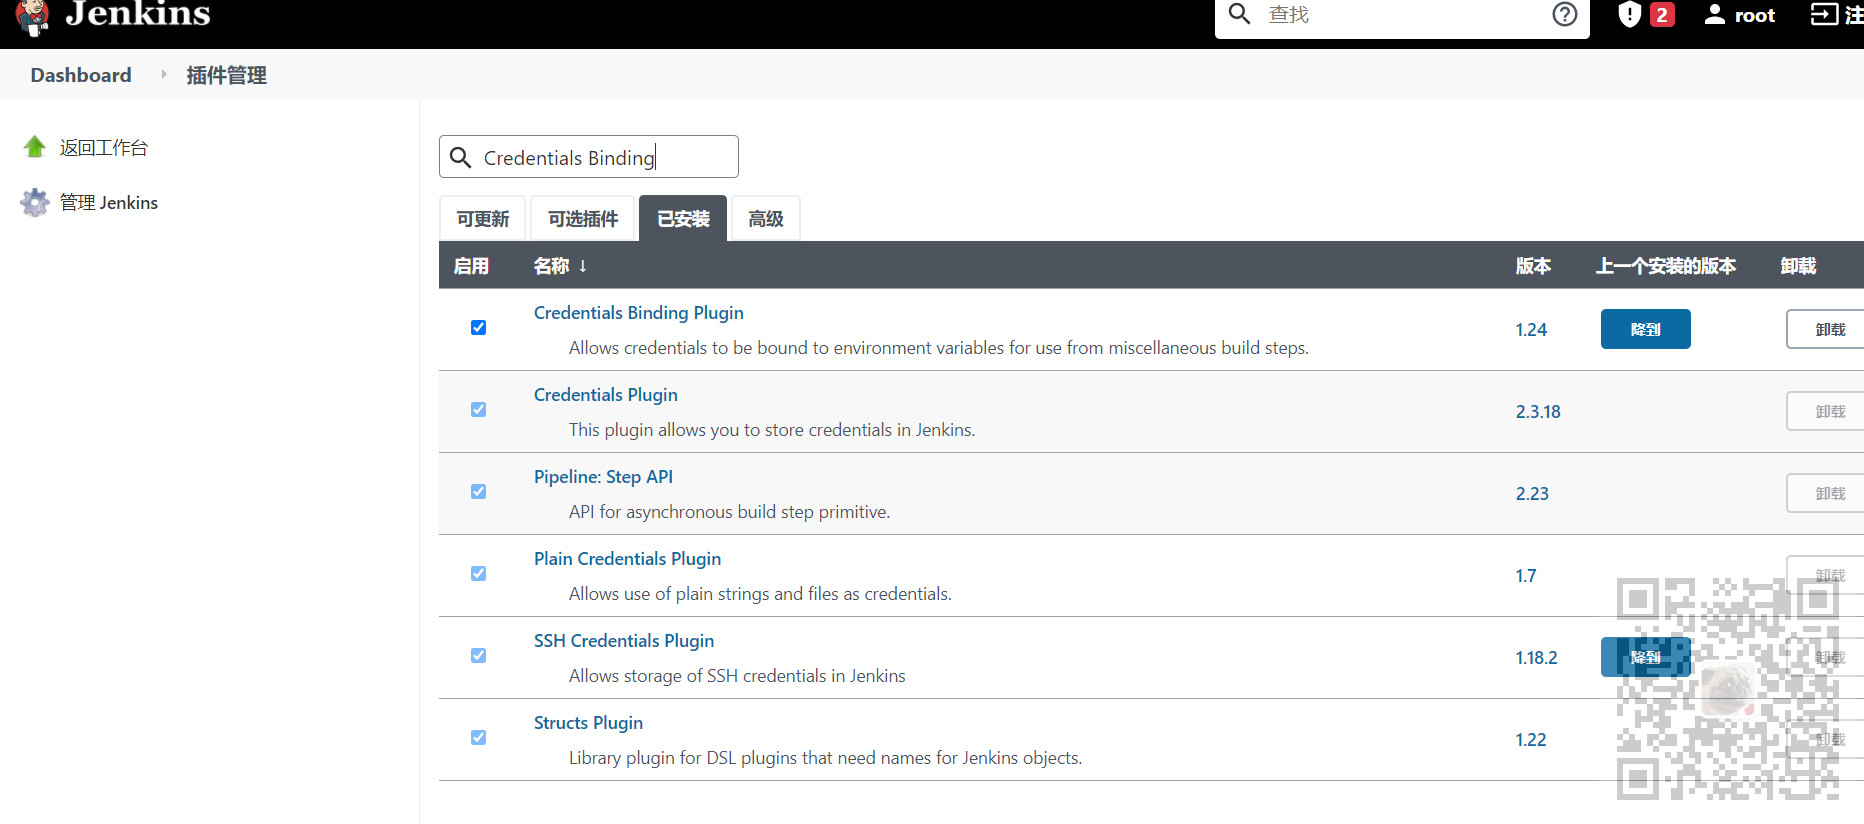Screen dimensions: 1864x824
Task: Click 插件管理 in the breadcrumb
Action: (x=226, y=75)
